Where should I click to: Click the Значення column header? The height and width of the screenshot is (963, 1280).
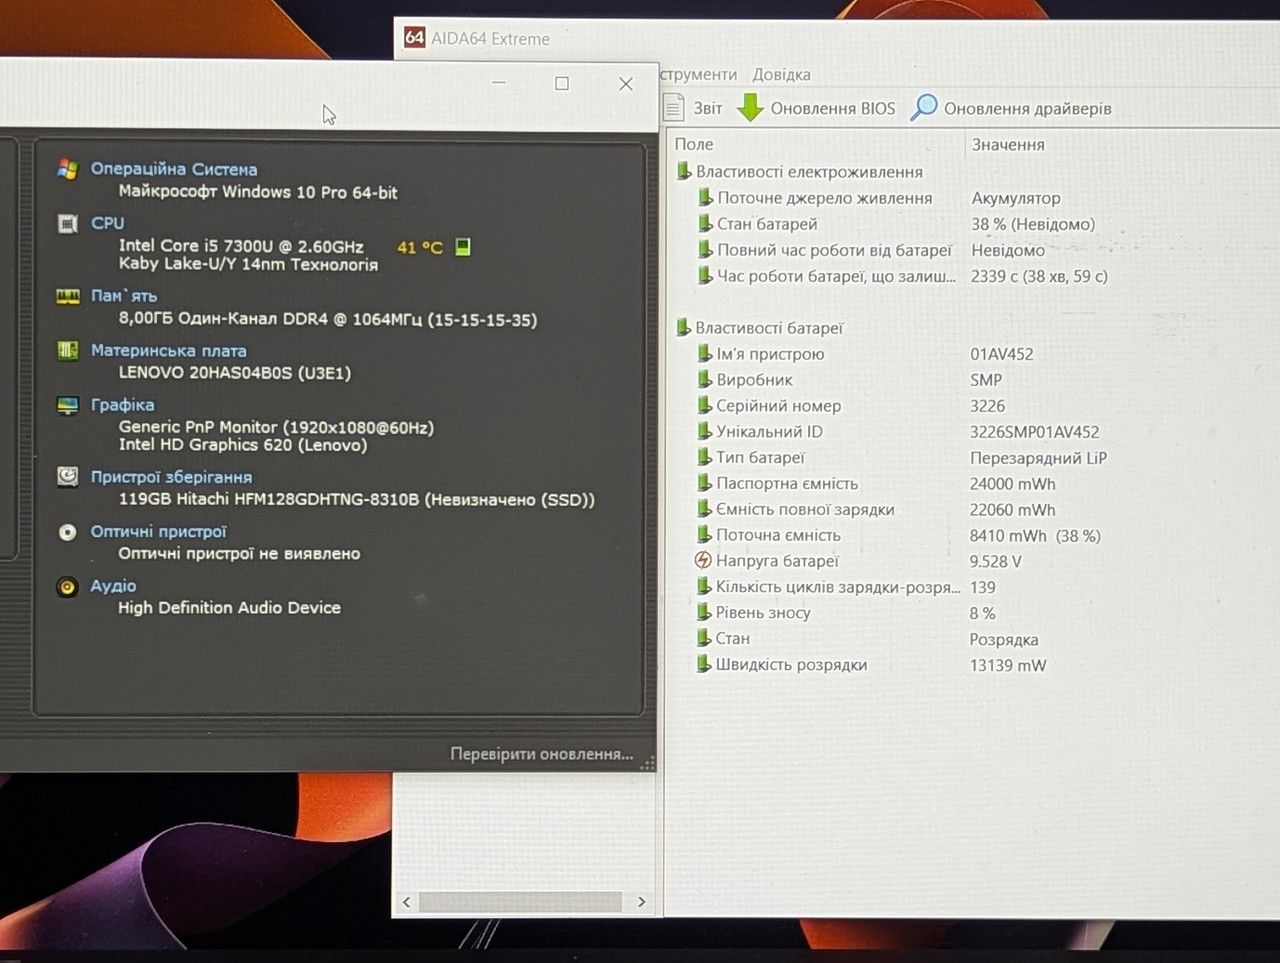(1008, 145)
